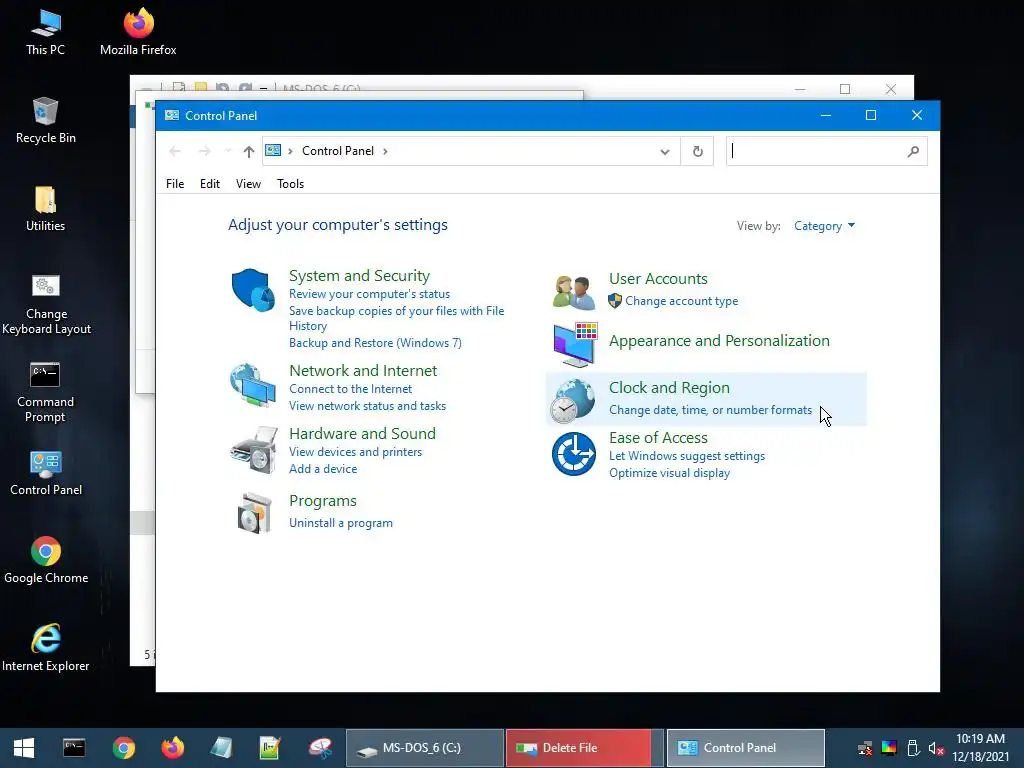Refresh the Control Panel view

pyautogui.click(x=697, y=152)
